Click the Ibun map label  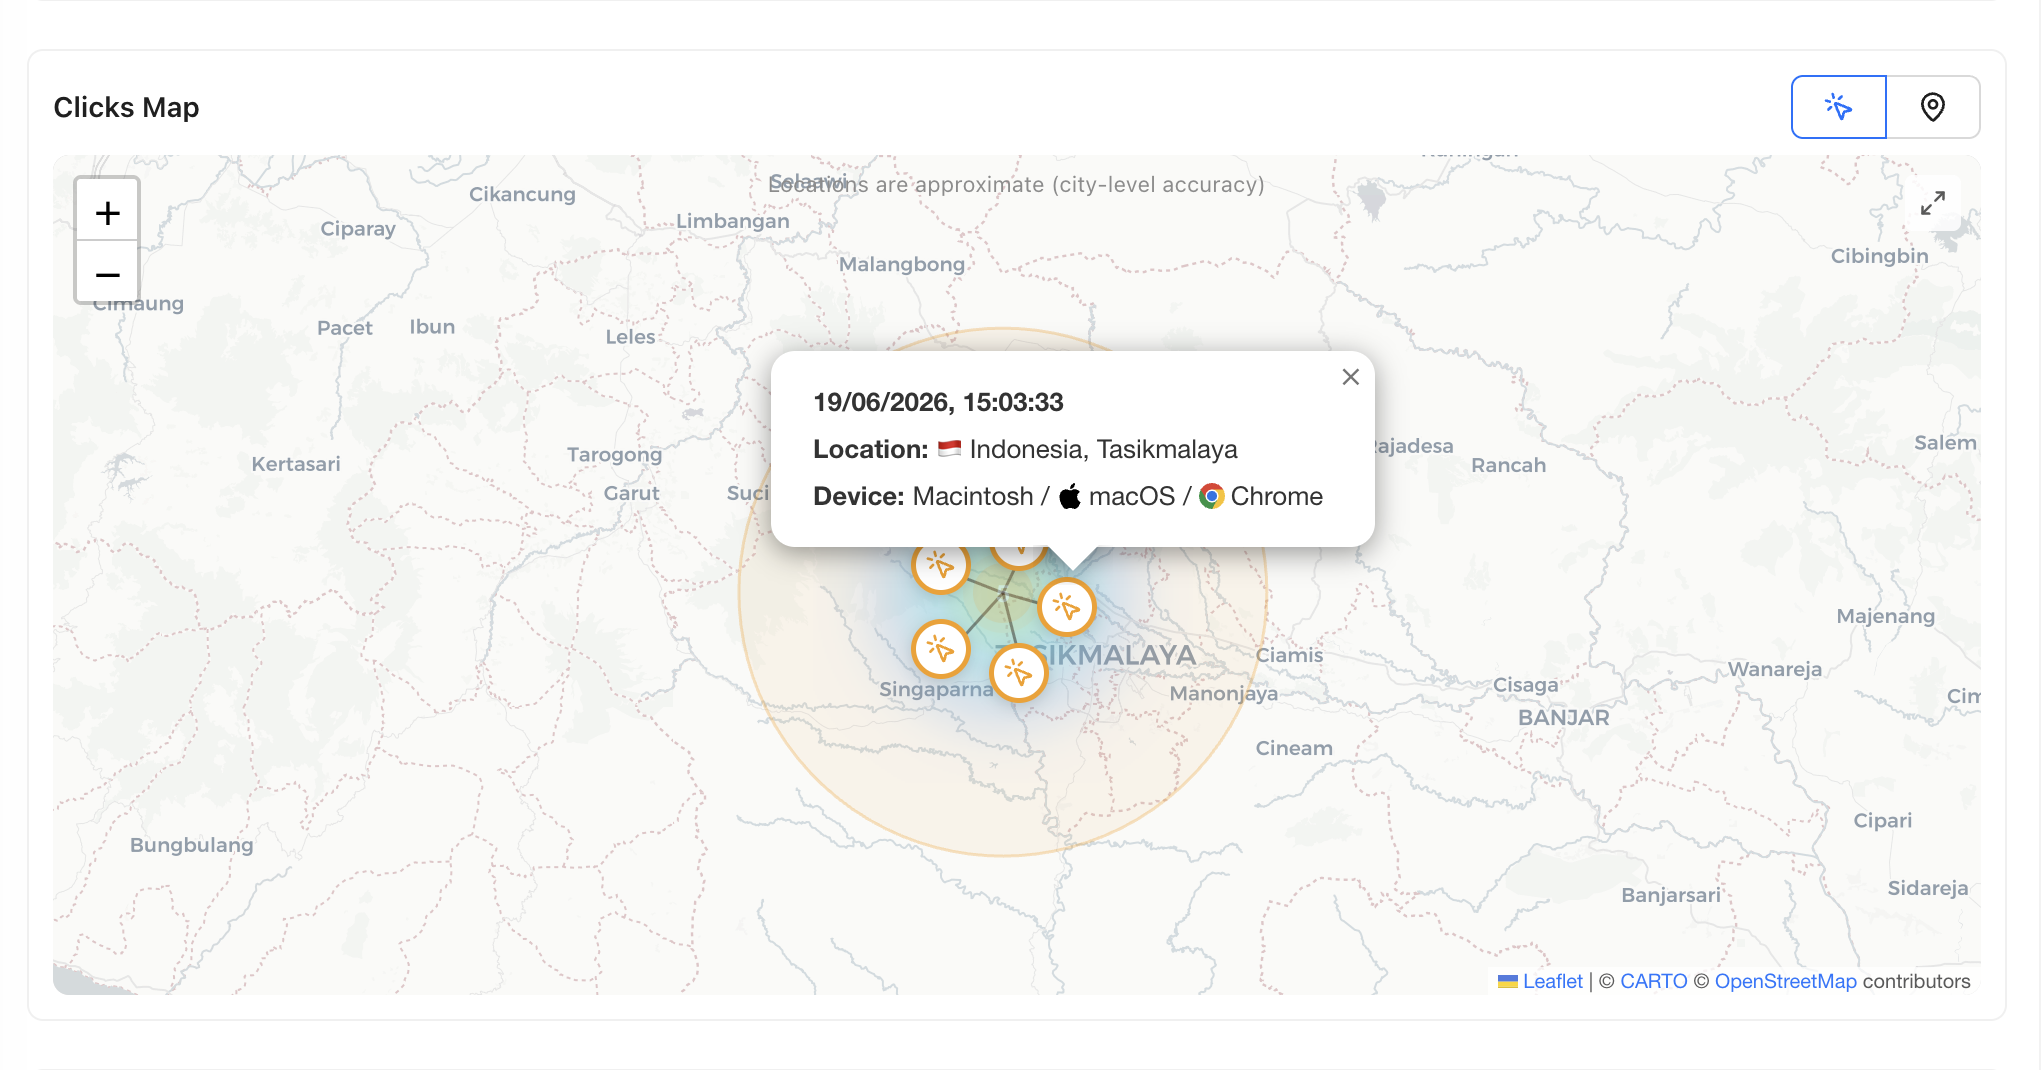431,327
